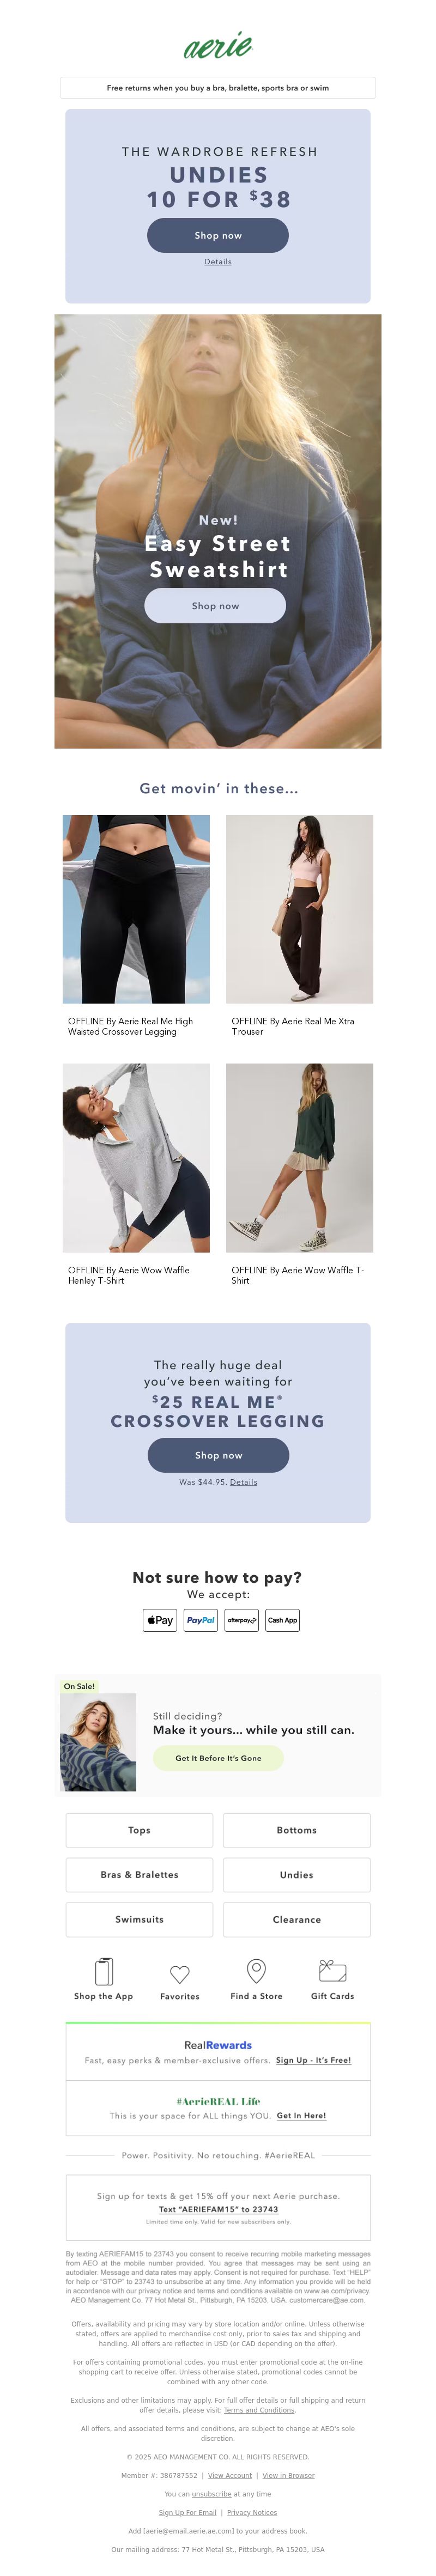Open the Clearance category
The width and height of the screenshot is (436, 2576).
point(297,1919)
